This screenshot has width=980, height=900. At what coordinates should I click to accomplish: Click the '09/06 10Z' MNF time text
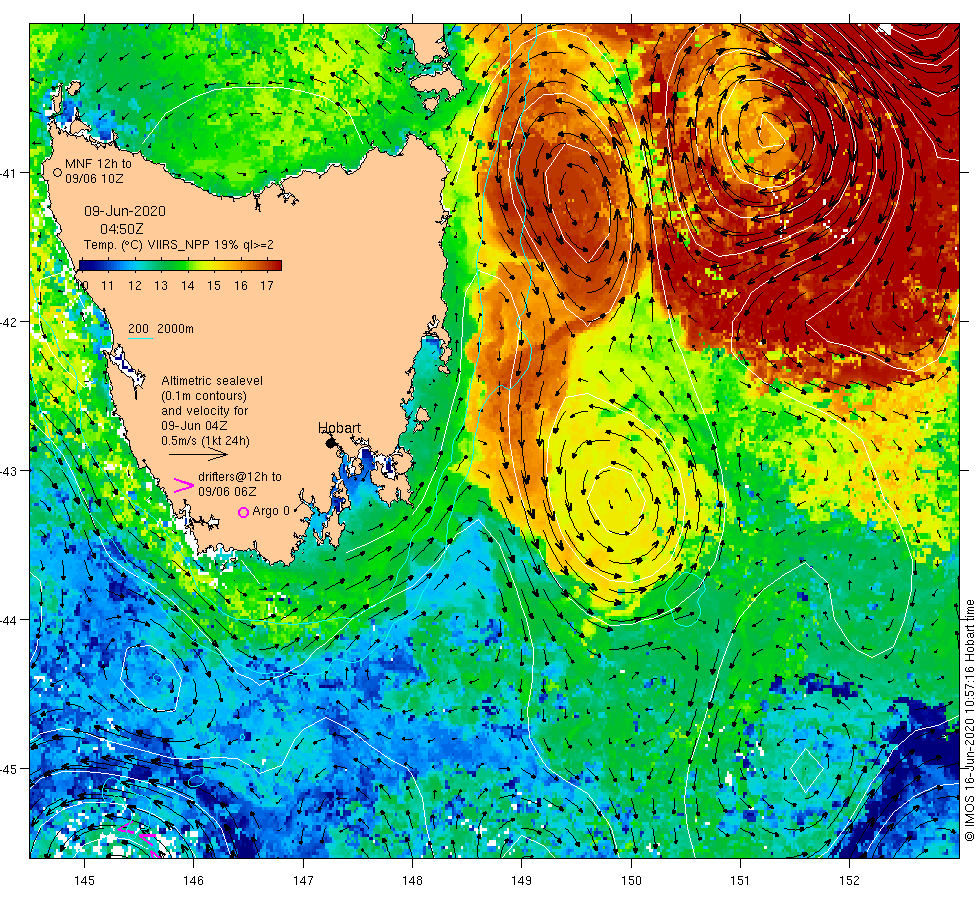(94, 179)
